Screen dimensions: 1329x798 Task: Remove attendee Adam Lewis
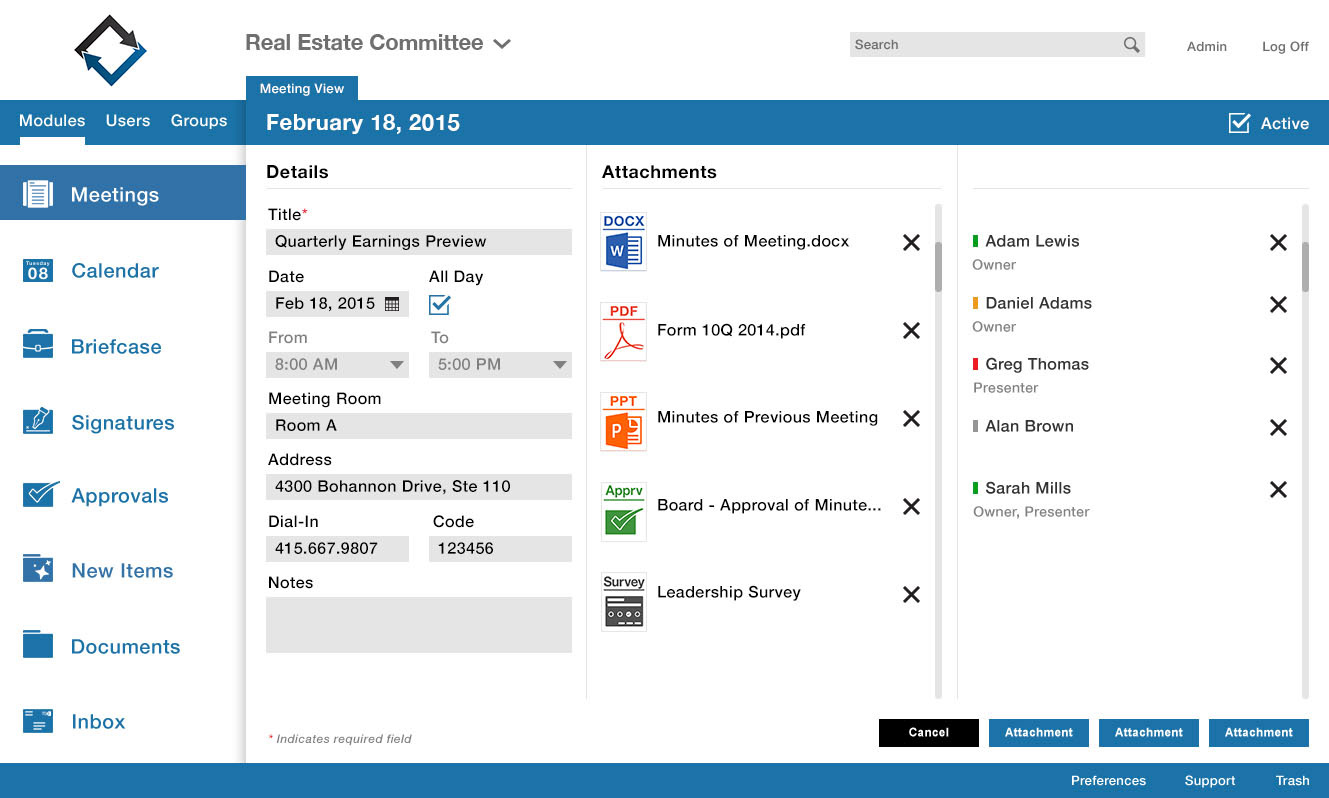point(1278,242)
